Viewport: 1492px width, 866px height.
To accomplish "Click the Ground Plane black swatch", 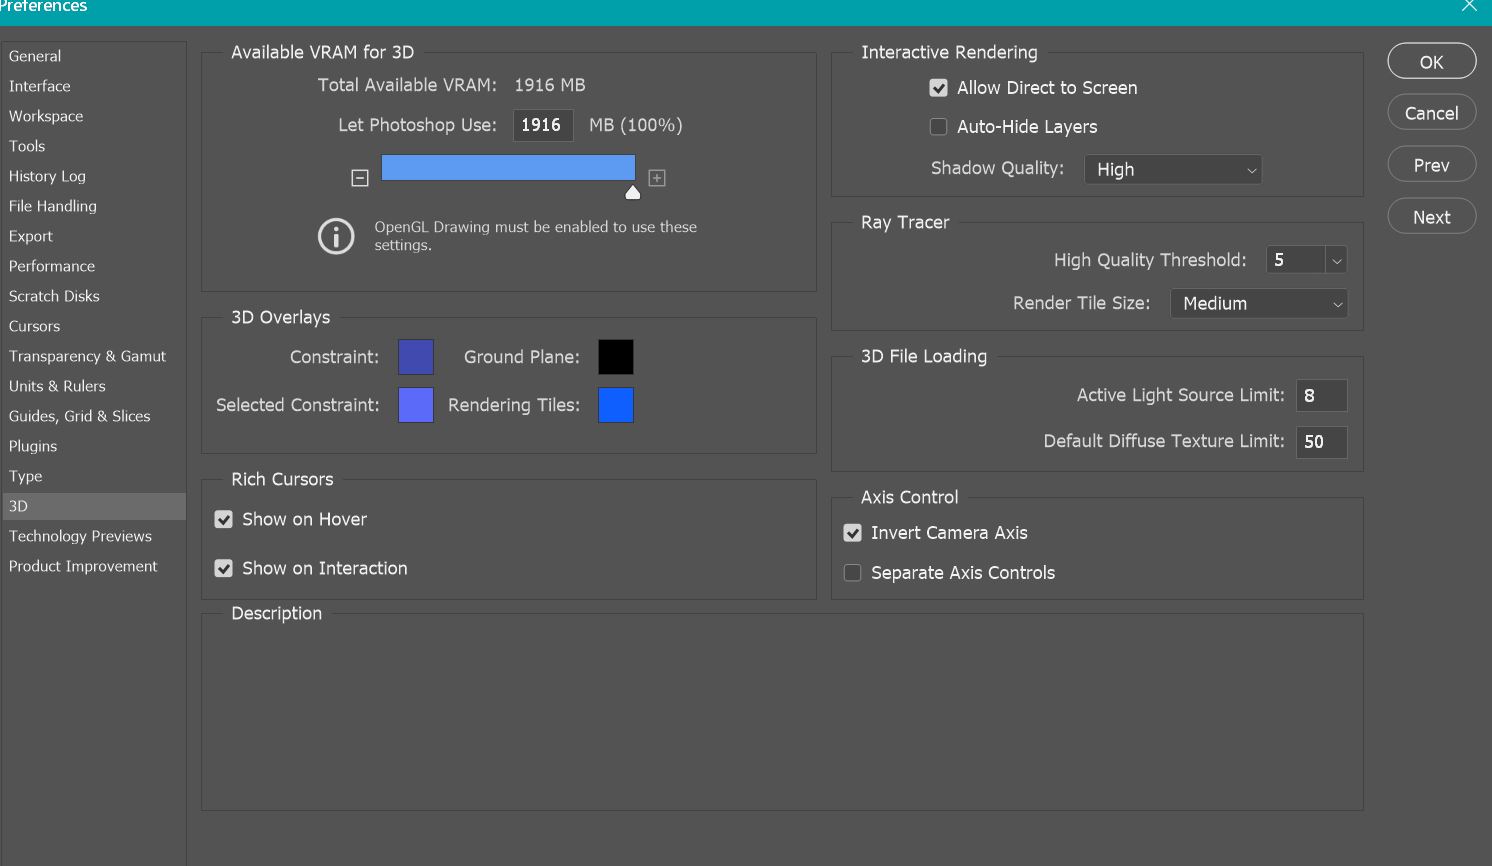I will click(x=616, y=357).
